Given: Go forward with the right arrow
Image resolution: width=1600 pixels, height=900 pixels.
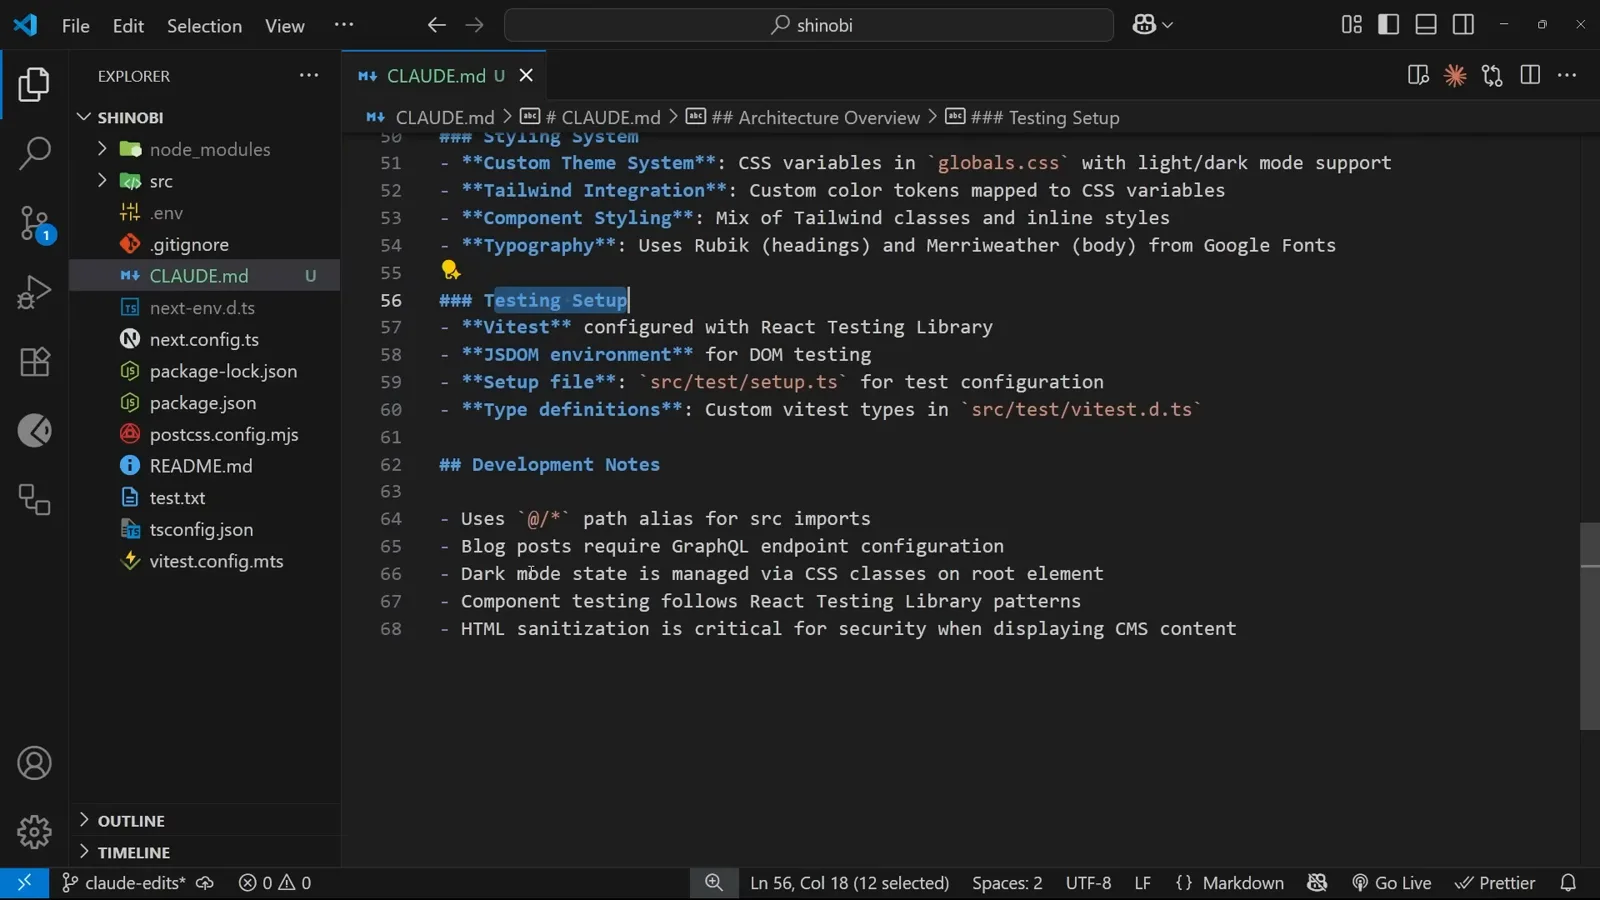Looking at the screenshot, I should click(474, 25).
